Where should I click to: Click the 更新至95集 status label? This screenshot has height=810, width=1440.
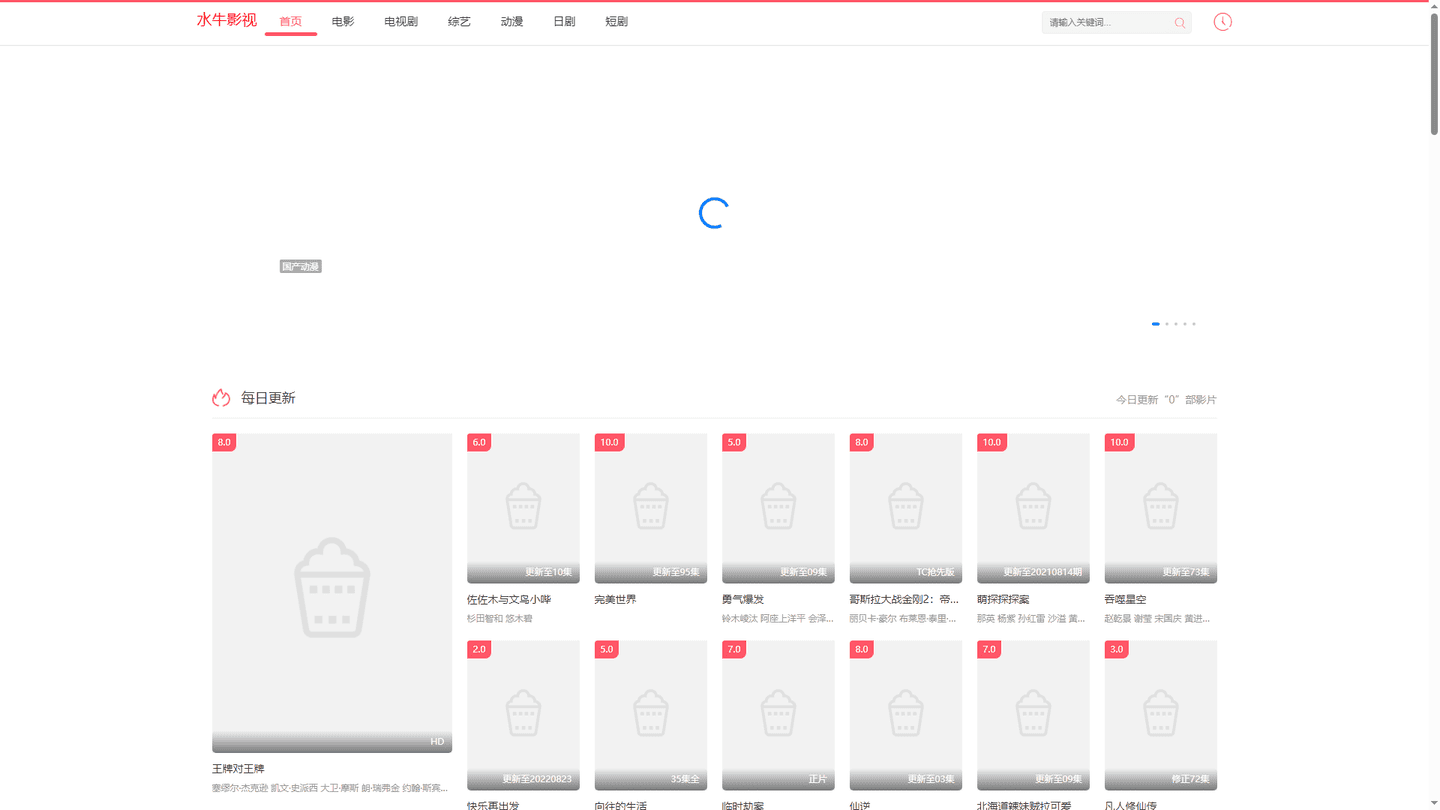[676, 573]
